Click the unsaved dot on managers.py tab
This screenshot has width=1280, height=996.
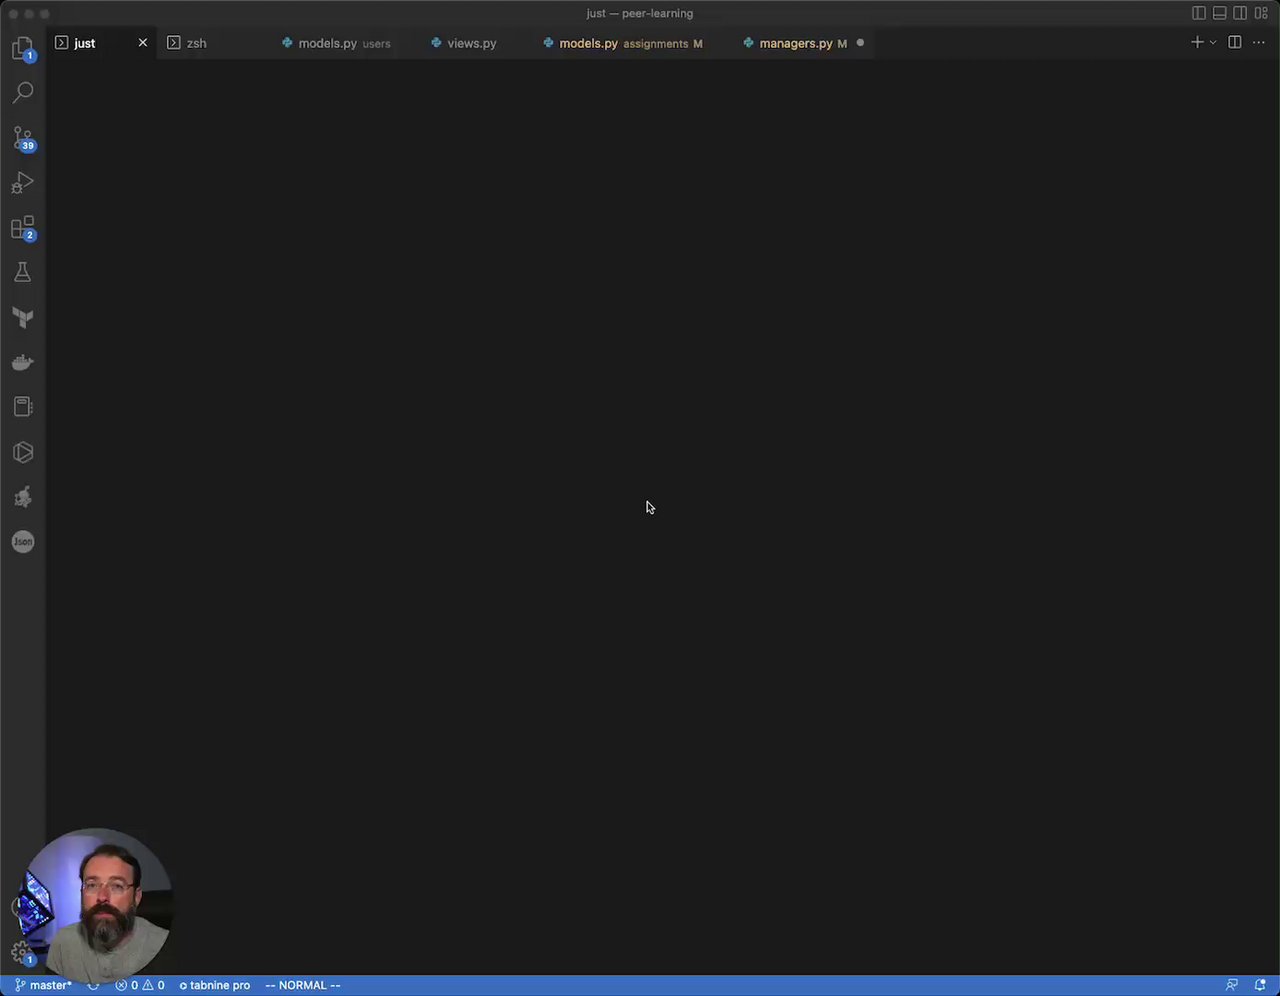[860, 43]
